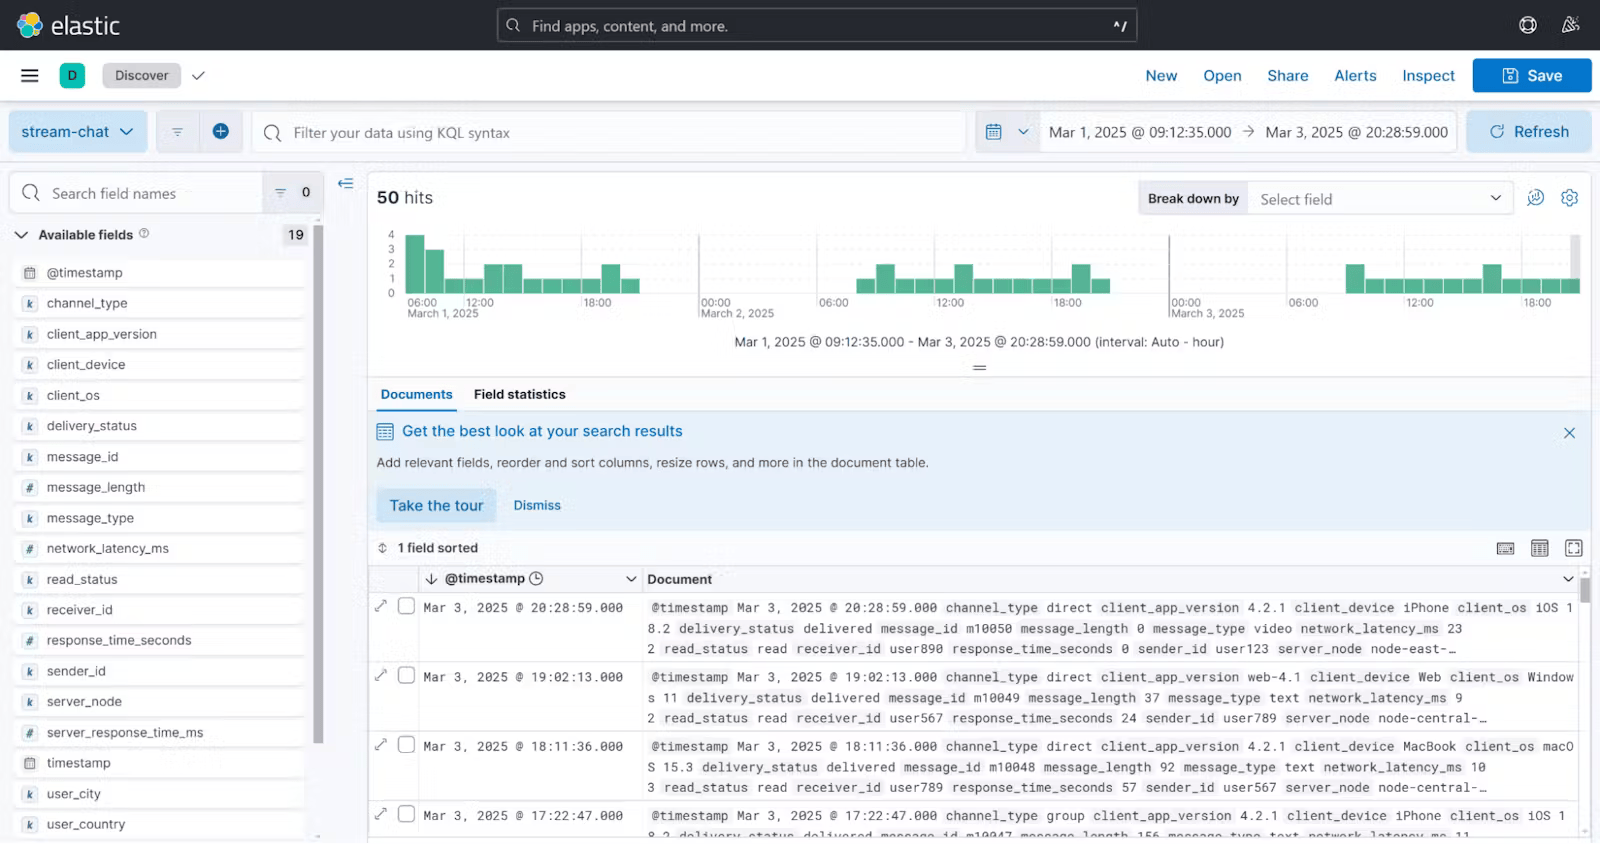Click the Open menu item
Viewport: 1600px width, 844px height.
tap(1222, 75)
